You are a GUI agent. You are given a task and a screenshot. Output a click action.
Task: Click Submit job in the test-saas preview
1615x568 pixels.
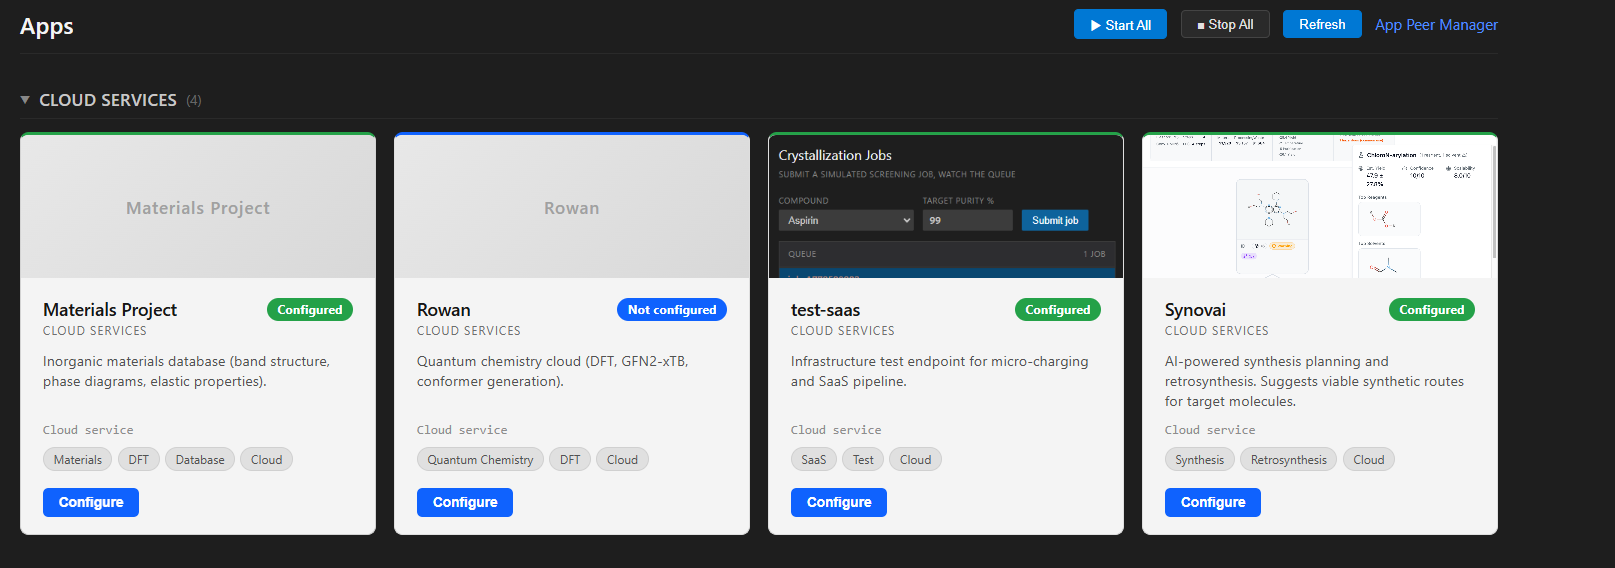point(1055,220)
